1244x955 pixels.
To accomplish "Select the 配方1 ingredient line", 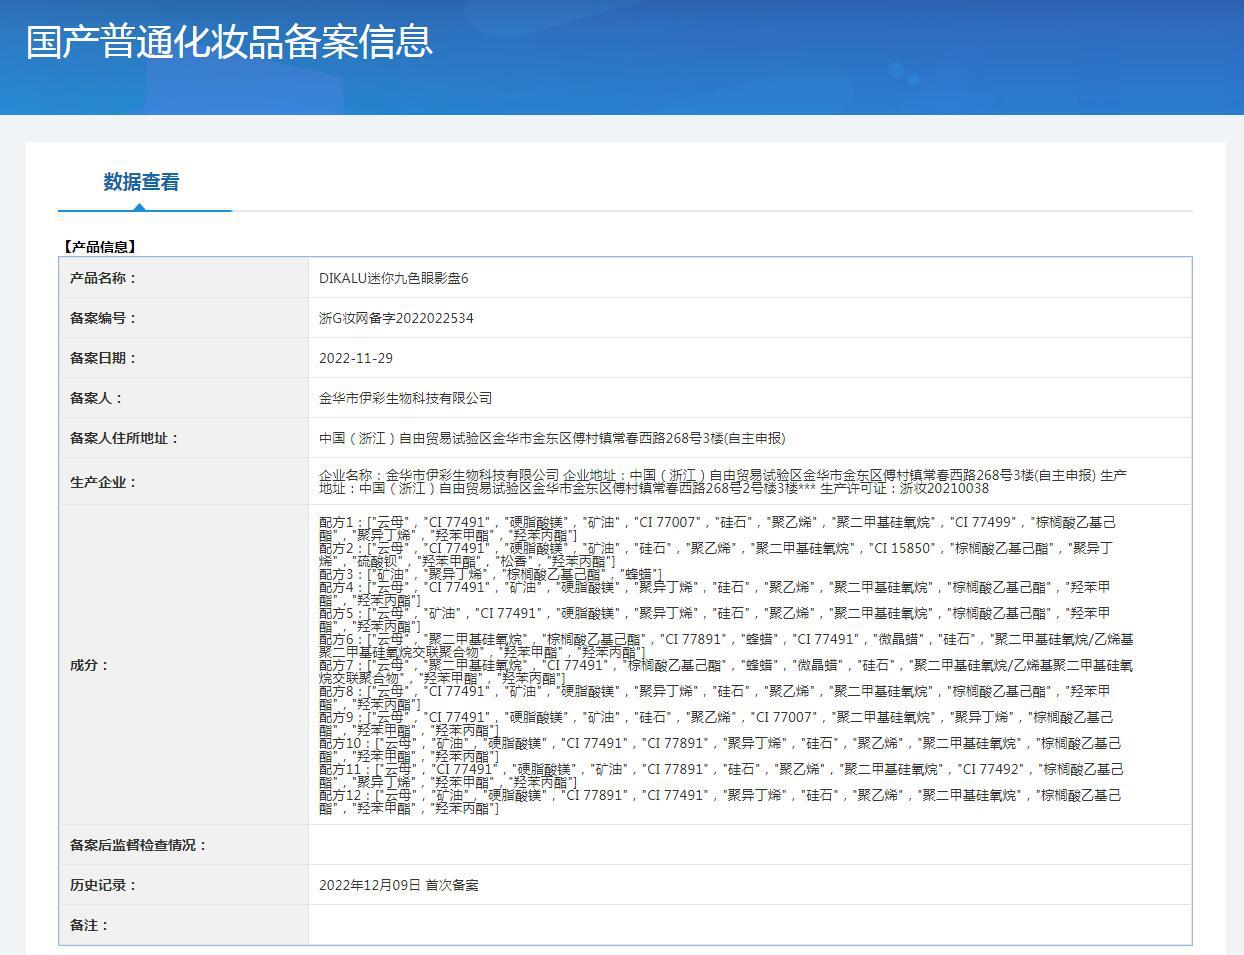I will pyautogui.click(x=718, y=529).
